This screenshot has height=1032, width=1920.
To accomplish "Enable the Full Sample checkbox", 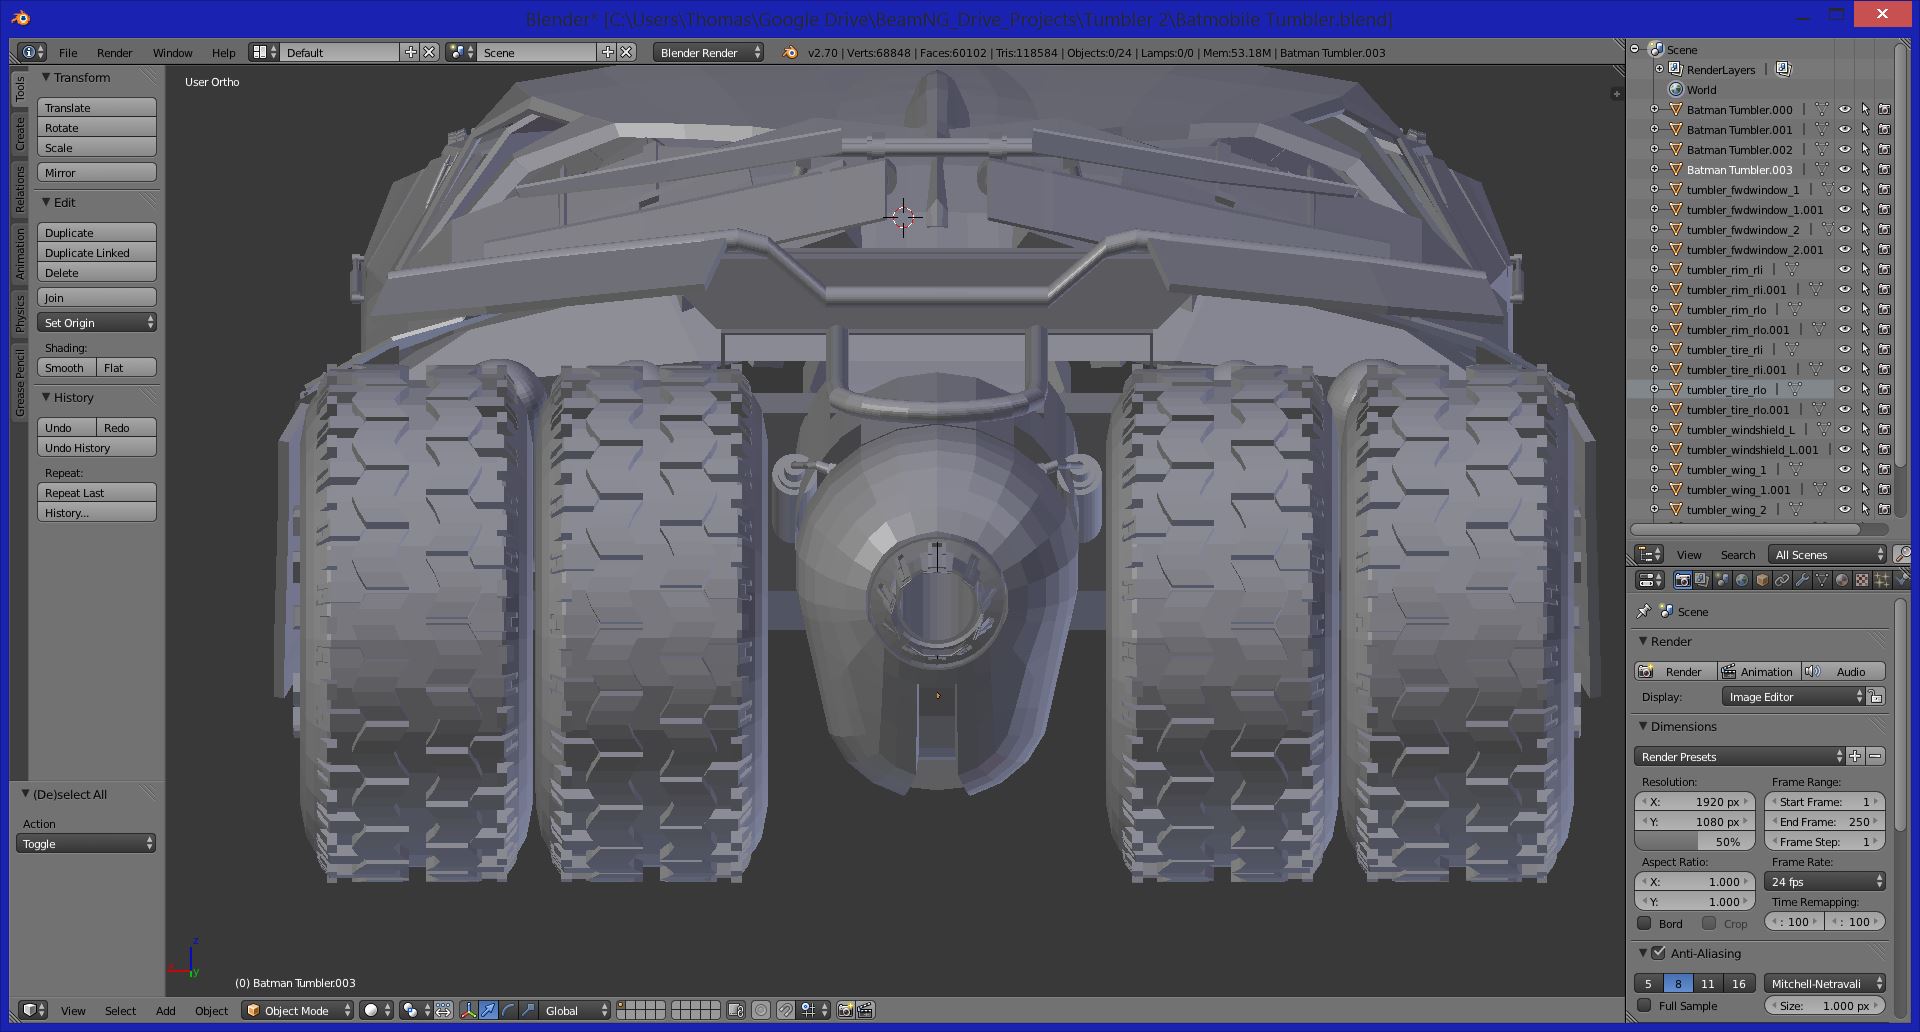I will (x=1644, y=1005).
